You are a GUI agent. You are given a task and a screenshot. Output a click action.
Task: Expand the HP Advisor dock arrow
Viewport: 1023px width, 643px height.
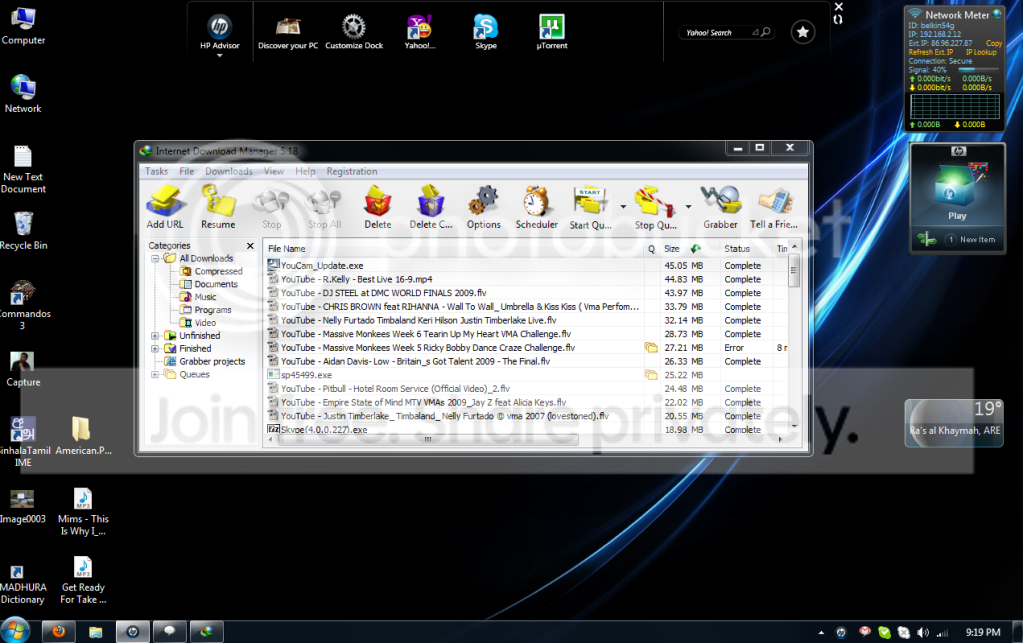220,56
